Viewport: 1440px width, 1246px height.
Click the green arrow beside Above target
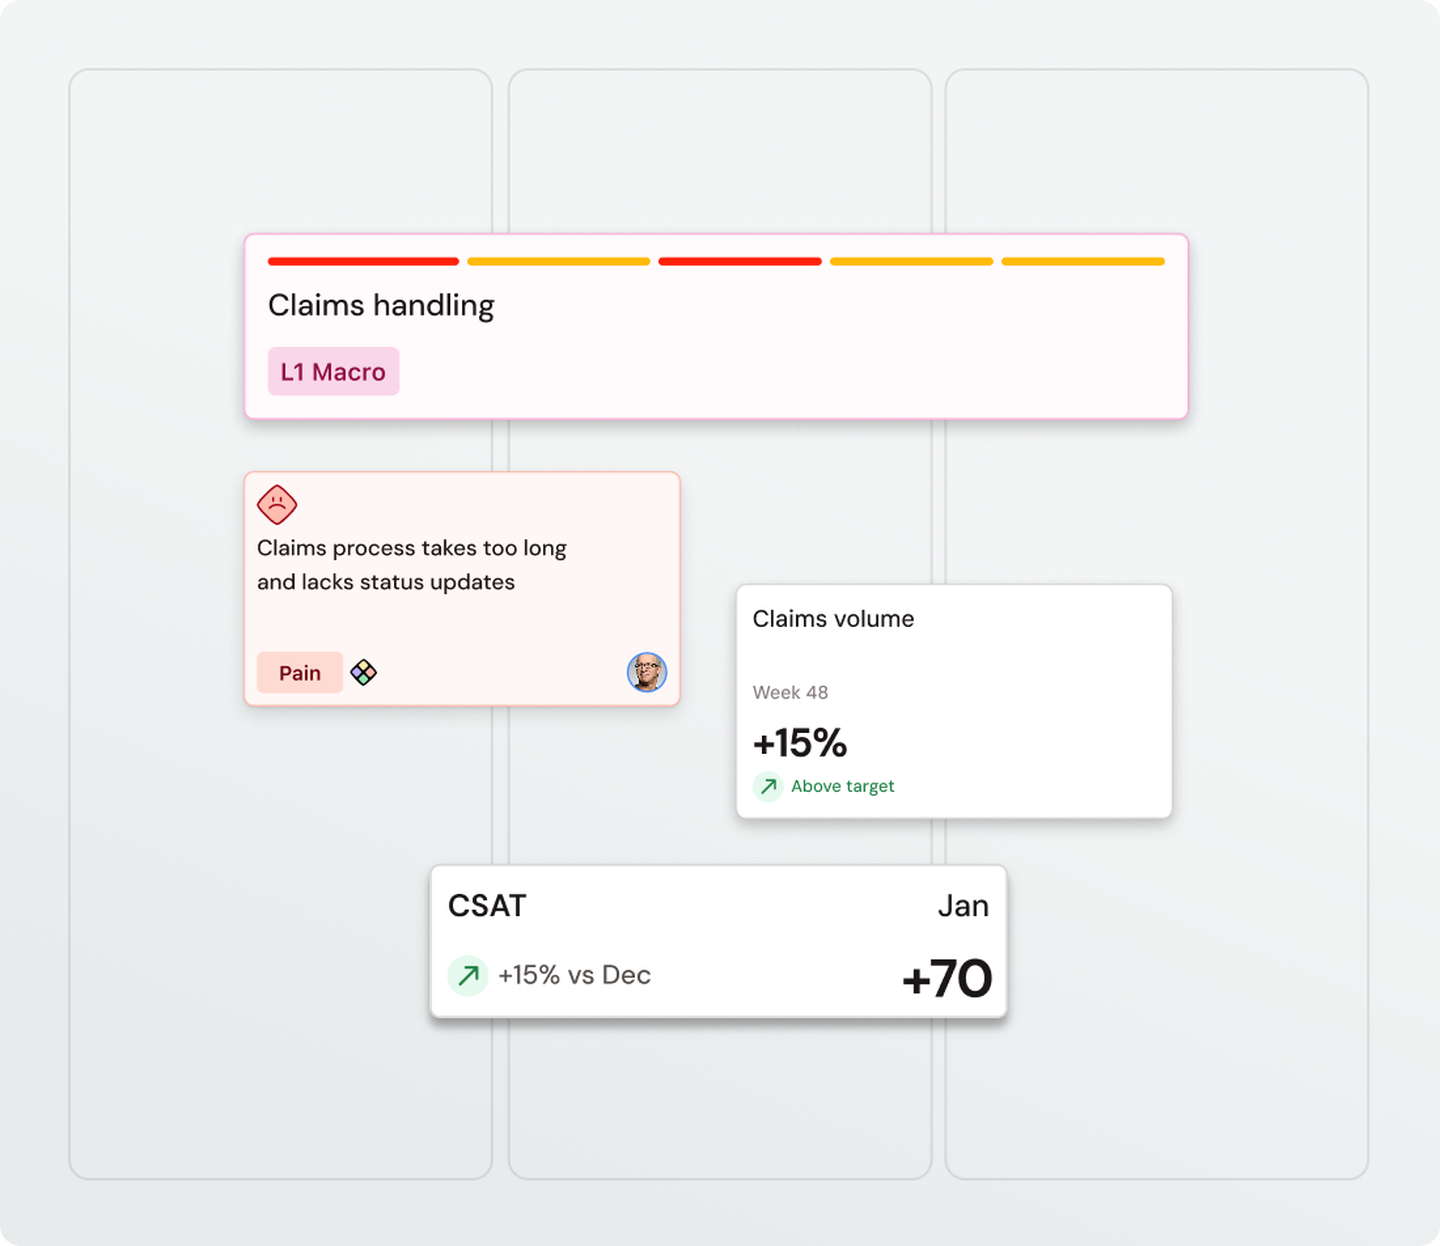pyautogui.click(x=768, y=787)
